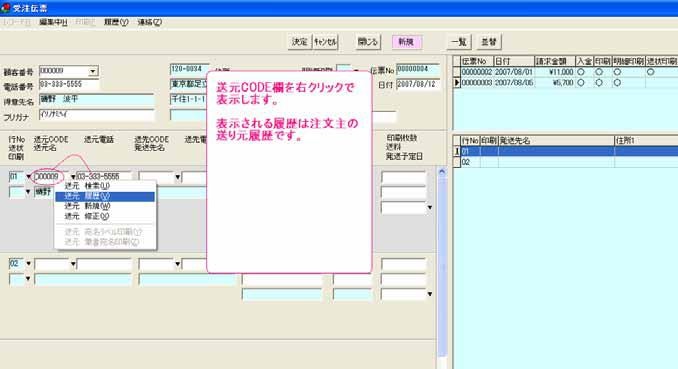Click the キャンセル cancel button
The height and width of the screenshot is (369, 678).
pyautogui.click(x=325, y=42)
